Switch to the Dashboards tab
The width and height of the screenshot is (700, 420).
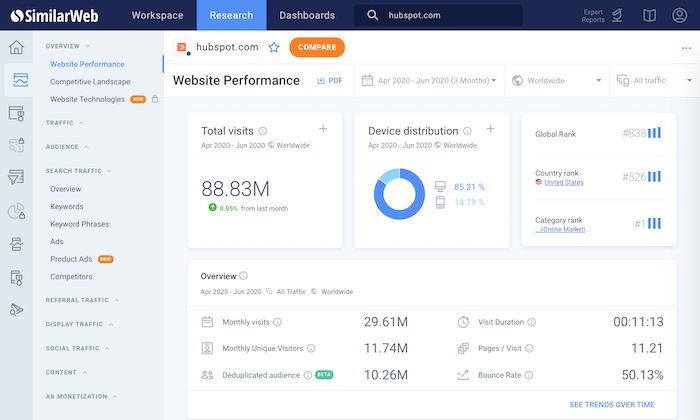tap(307, 15)
